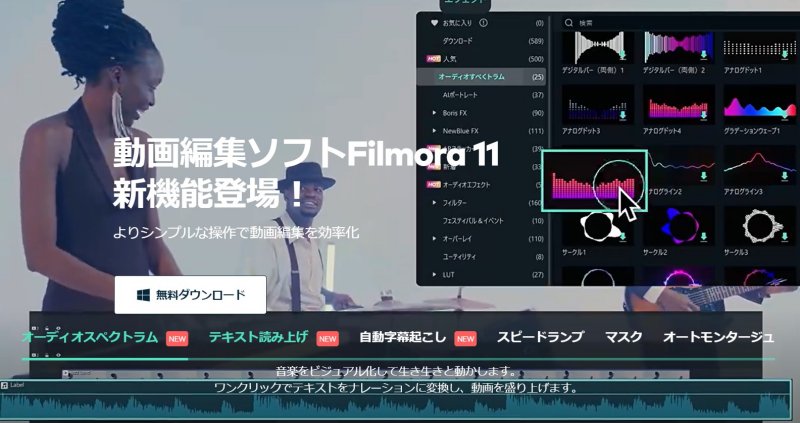The image size is (800, 423).
Task: Click download arrow on アナログライン2 thumbnail
Action: click(x=704, y=177)
